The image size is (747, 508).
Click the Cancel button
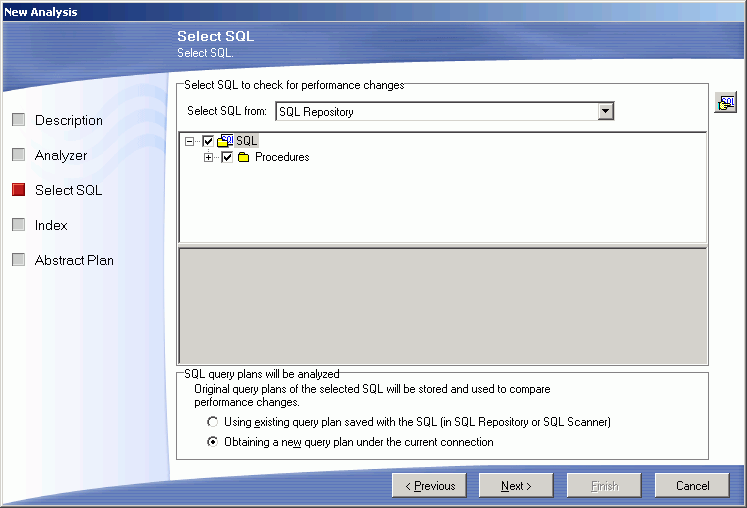[x=692, y=486]
